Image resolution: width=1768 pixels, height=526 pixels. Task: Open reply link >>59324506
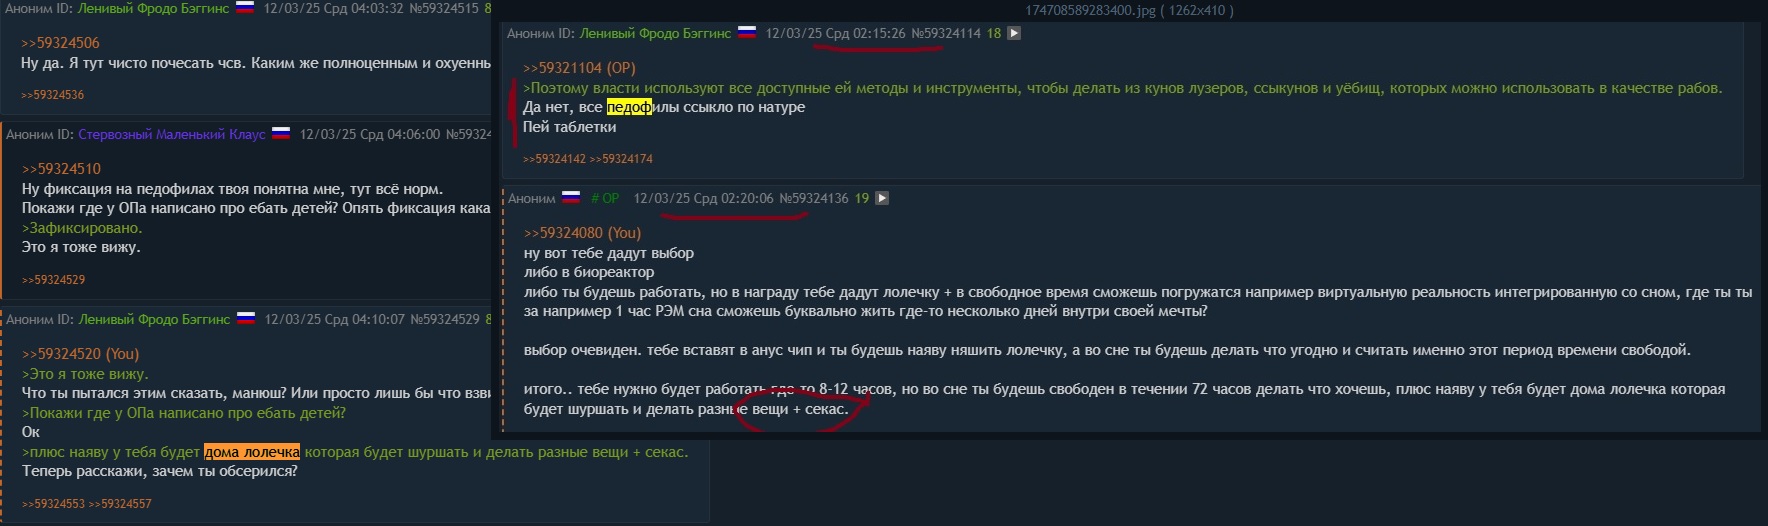coord(60,43)
